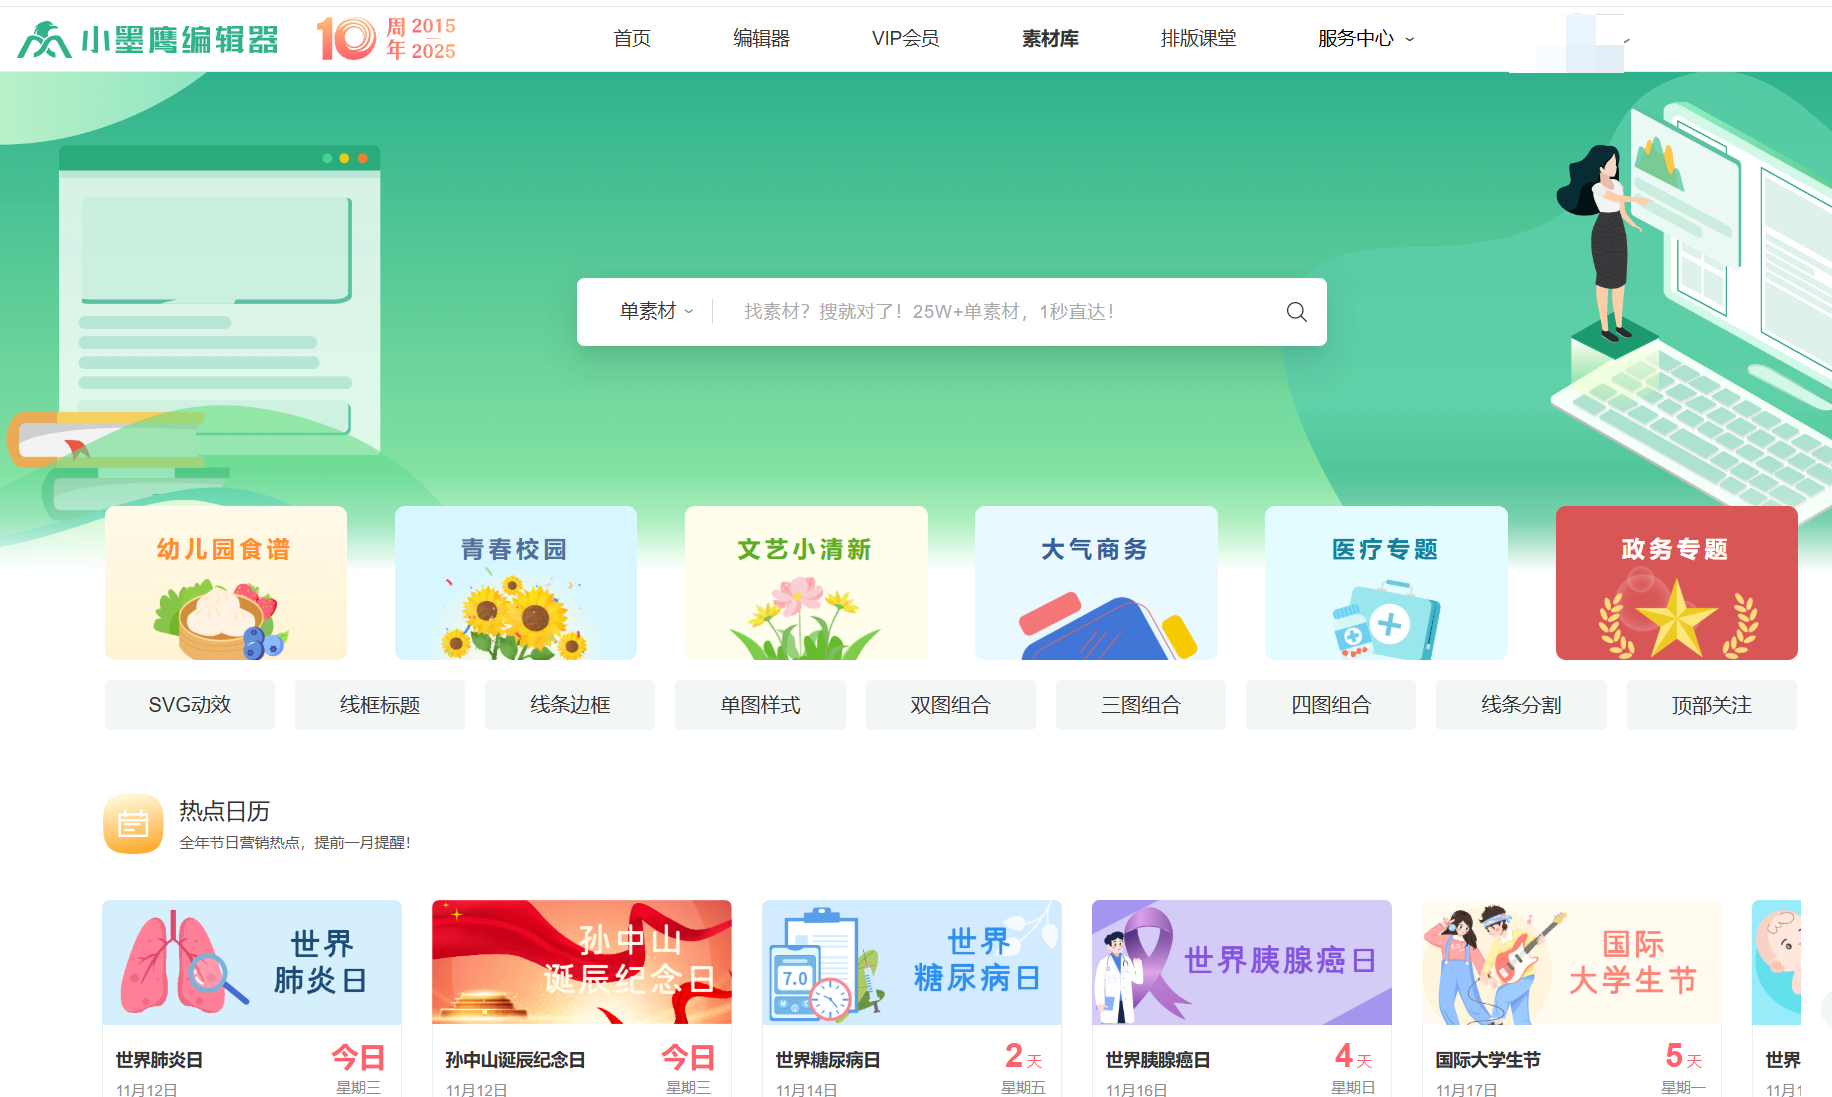The width and height of the screenshot is (1832, 1097).
Task: Click the SVG动效 tag button
Action: pos(190,705)
